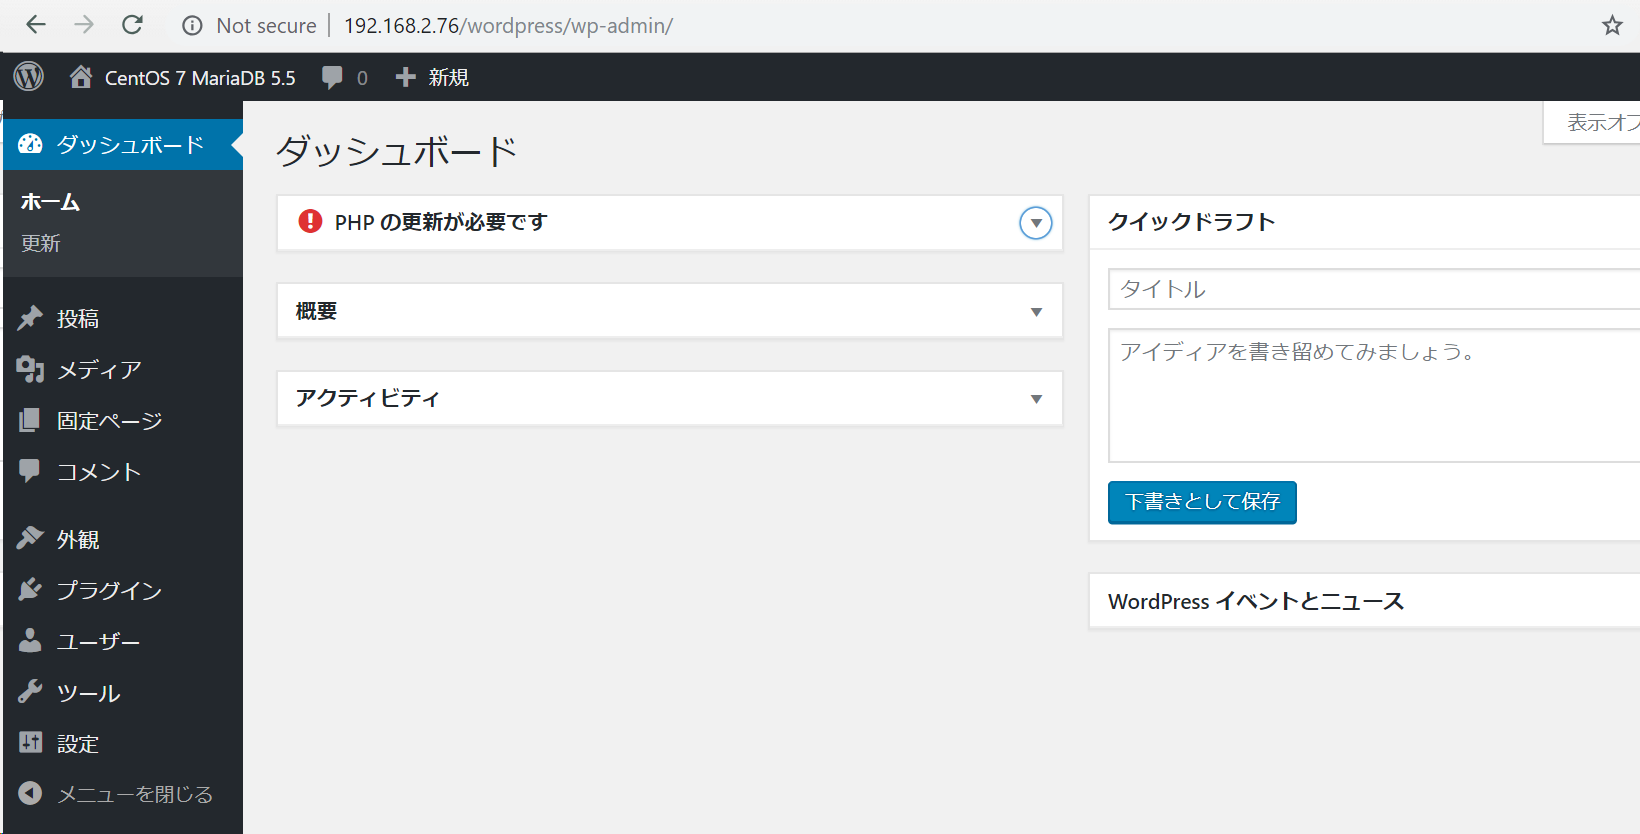The height and width of the screenshot is (834, 1640).
Task: Click the browser address bar URL
Action: (508, 26)
